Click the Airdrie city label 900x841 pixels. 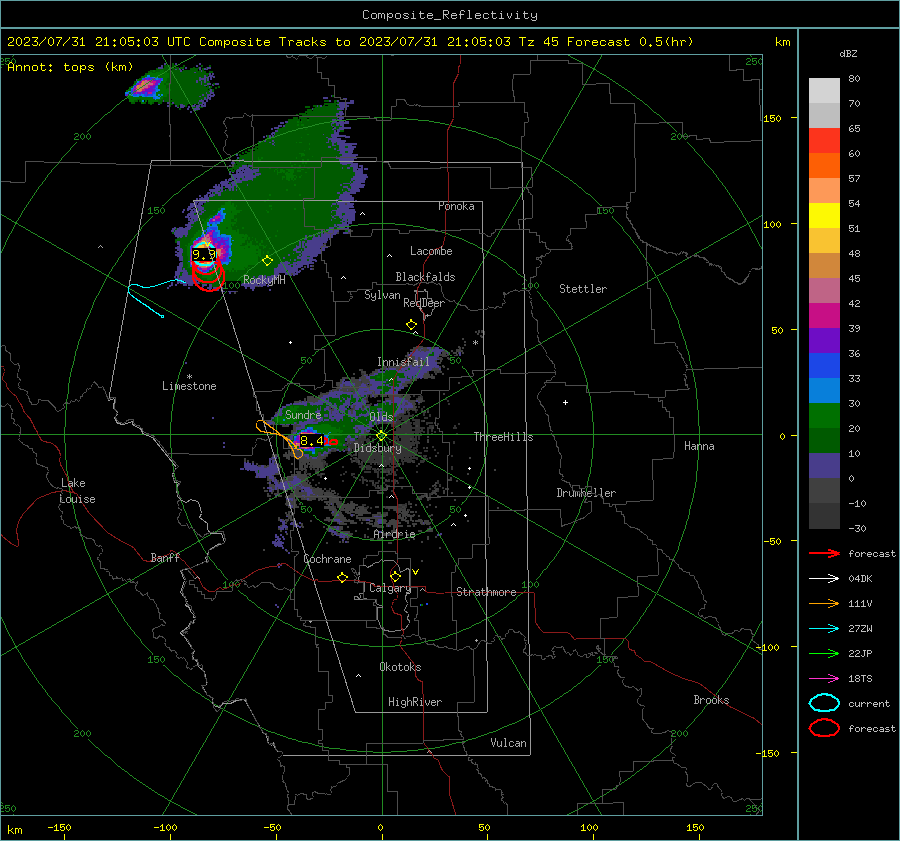[x=394, y=534]
